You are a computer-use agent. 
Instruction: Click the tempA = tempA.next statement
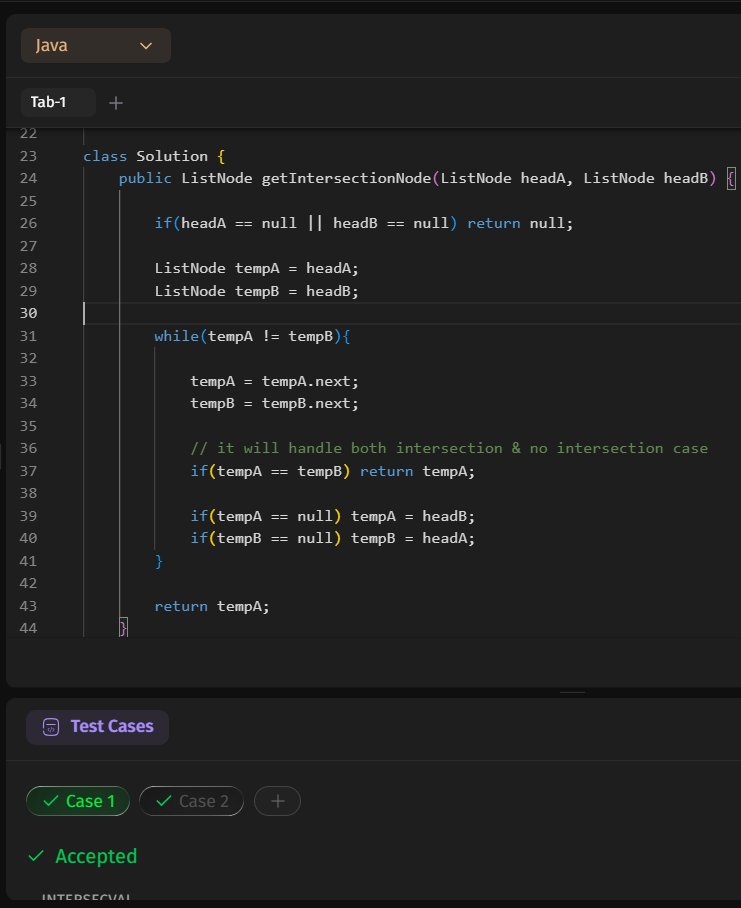tap(274, 381)
